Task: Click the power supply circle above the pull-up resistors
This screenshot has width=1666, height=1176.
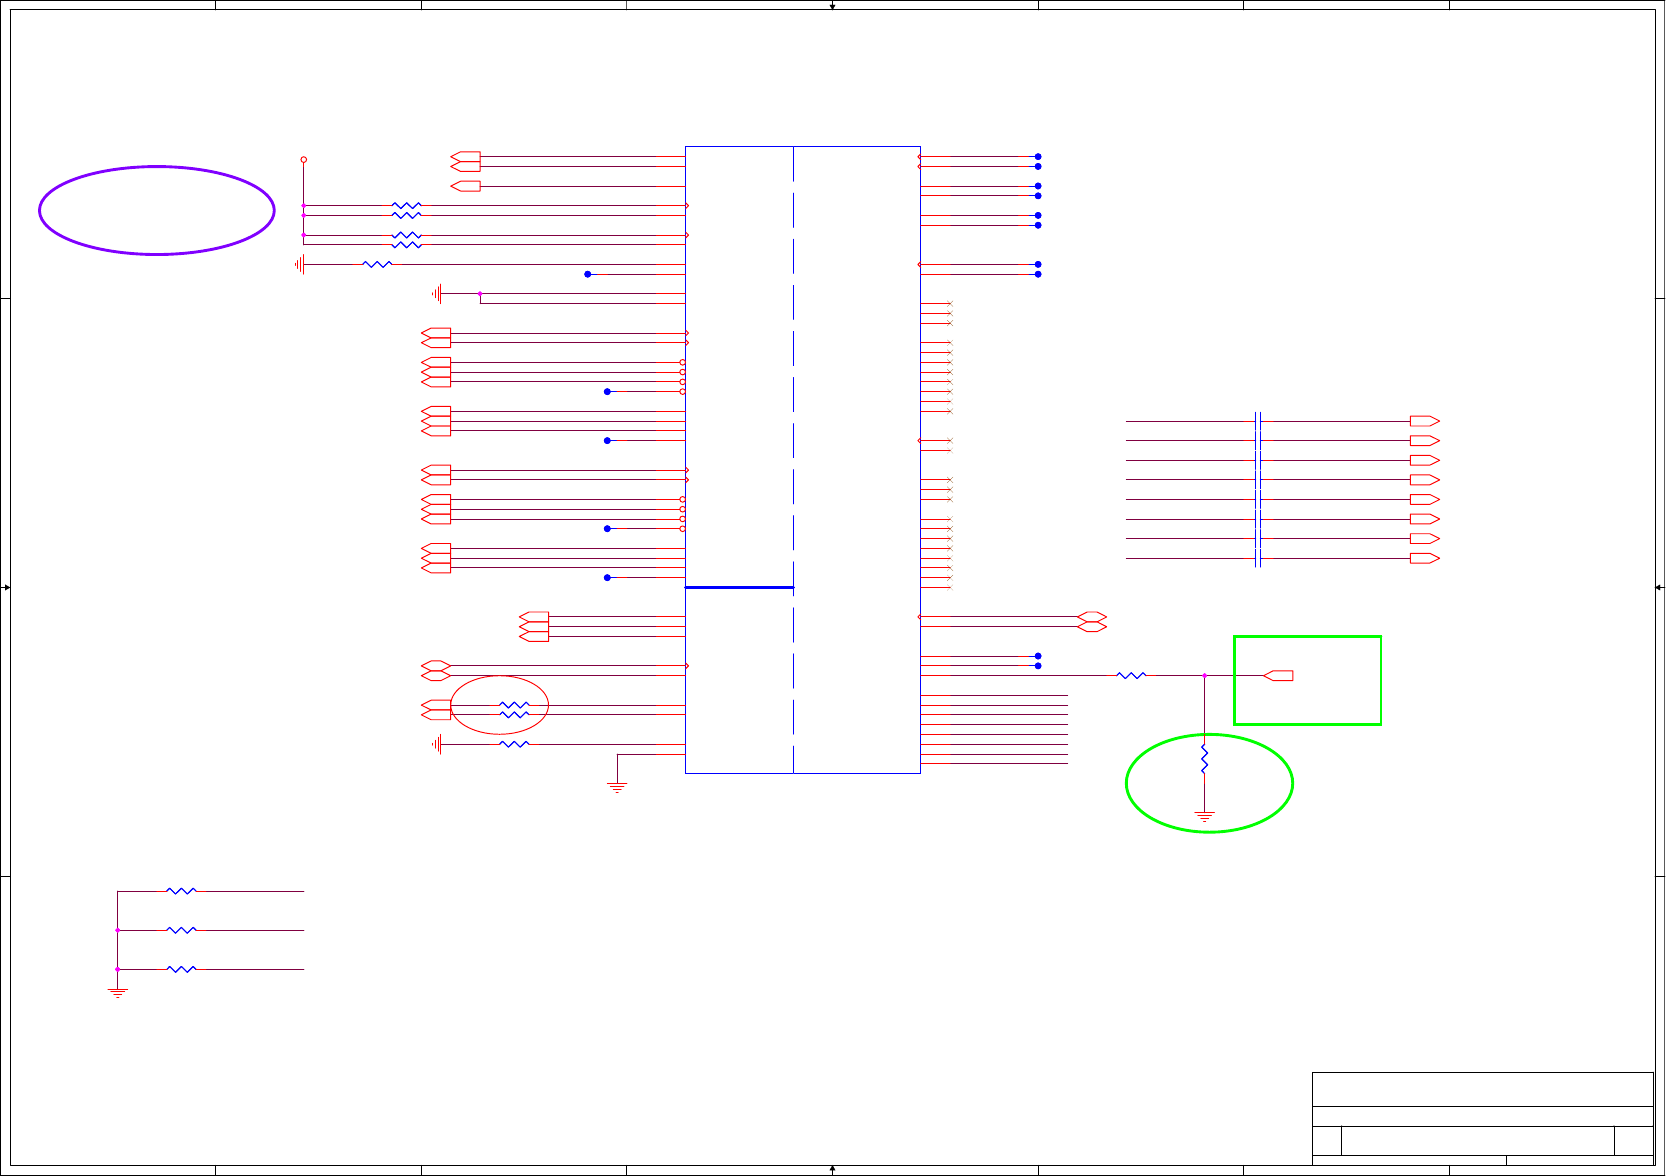Action: (303, 159)
